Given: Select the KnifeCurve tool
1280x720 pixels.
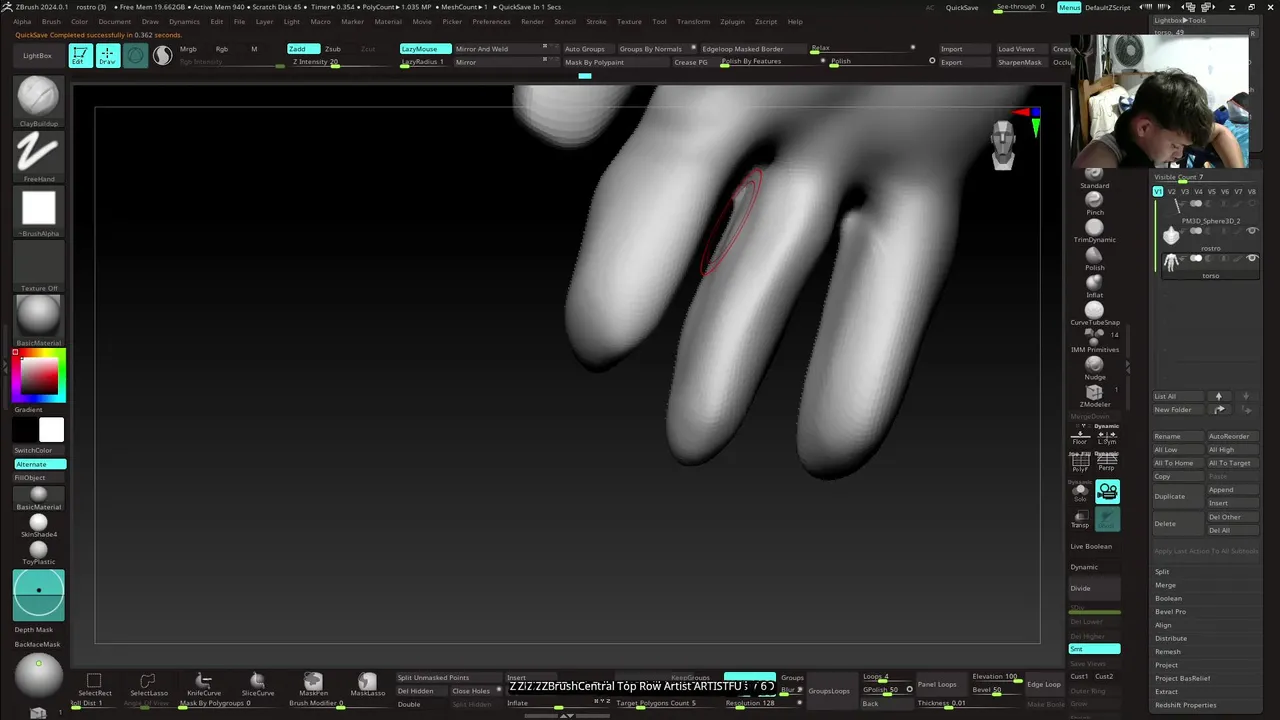Looking at the screenshot, I should (x=203, y=684).
